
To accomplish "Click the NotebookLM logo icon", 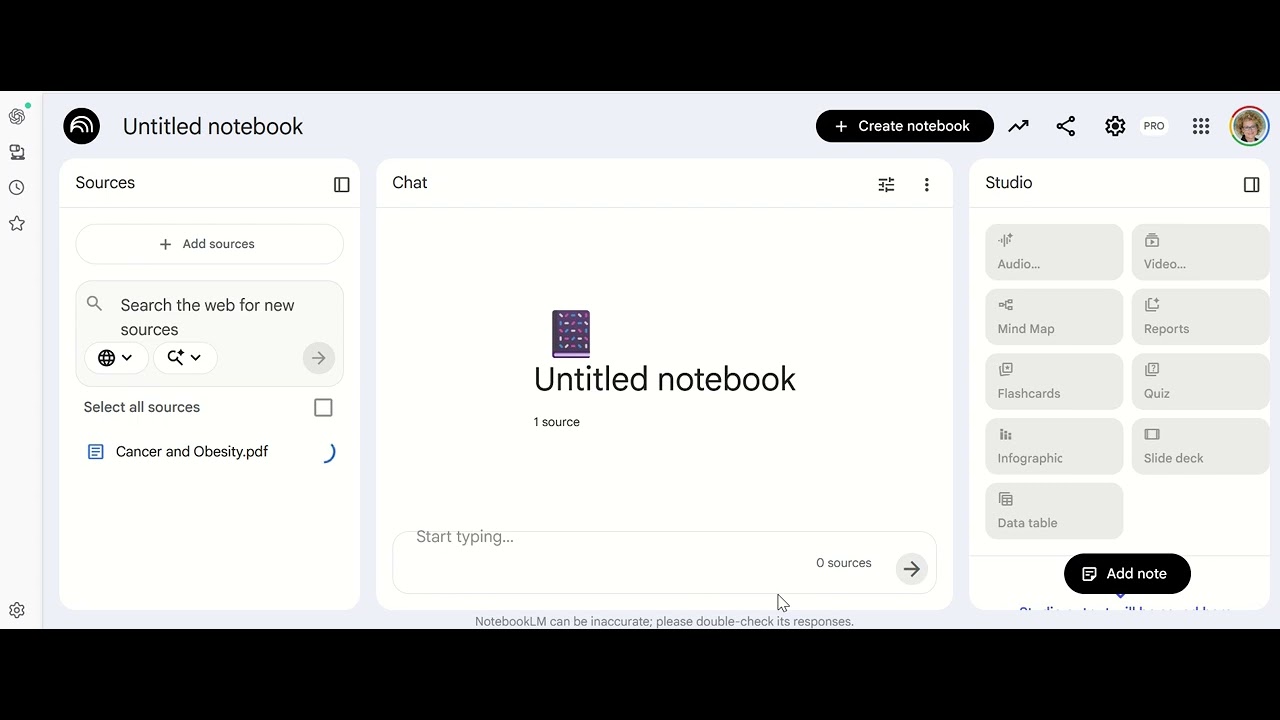I will point(81,126).
